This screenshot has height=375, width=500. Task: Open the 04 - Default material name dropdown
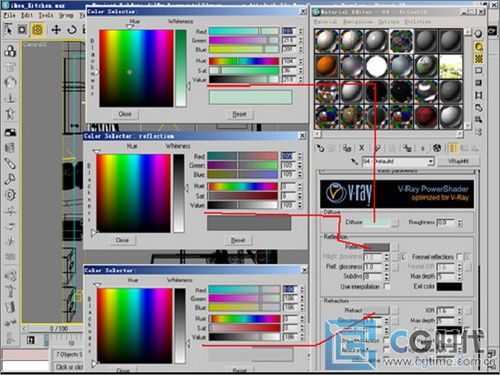431,162
